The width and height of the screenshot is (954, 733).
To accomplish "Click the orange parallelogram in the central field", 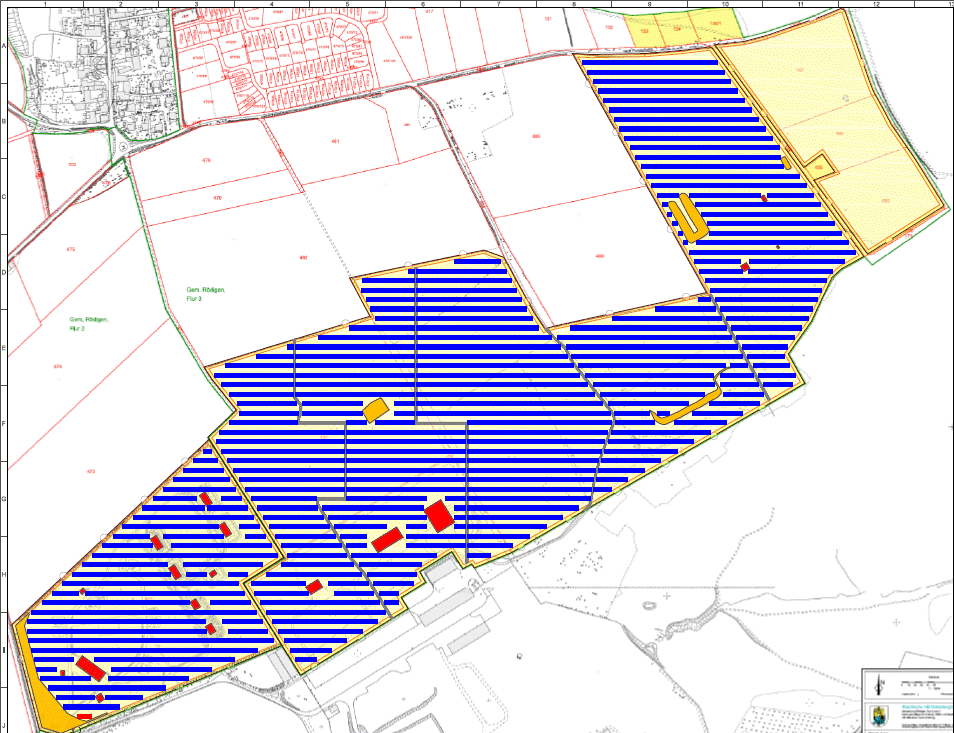I will (375, 410).
